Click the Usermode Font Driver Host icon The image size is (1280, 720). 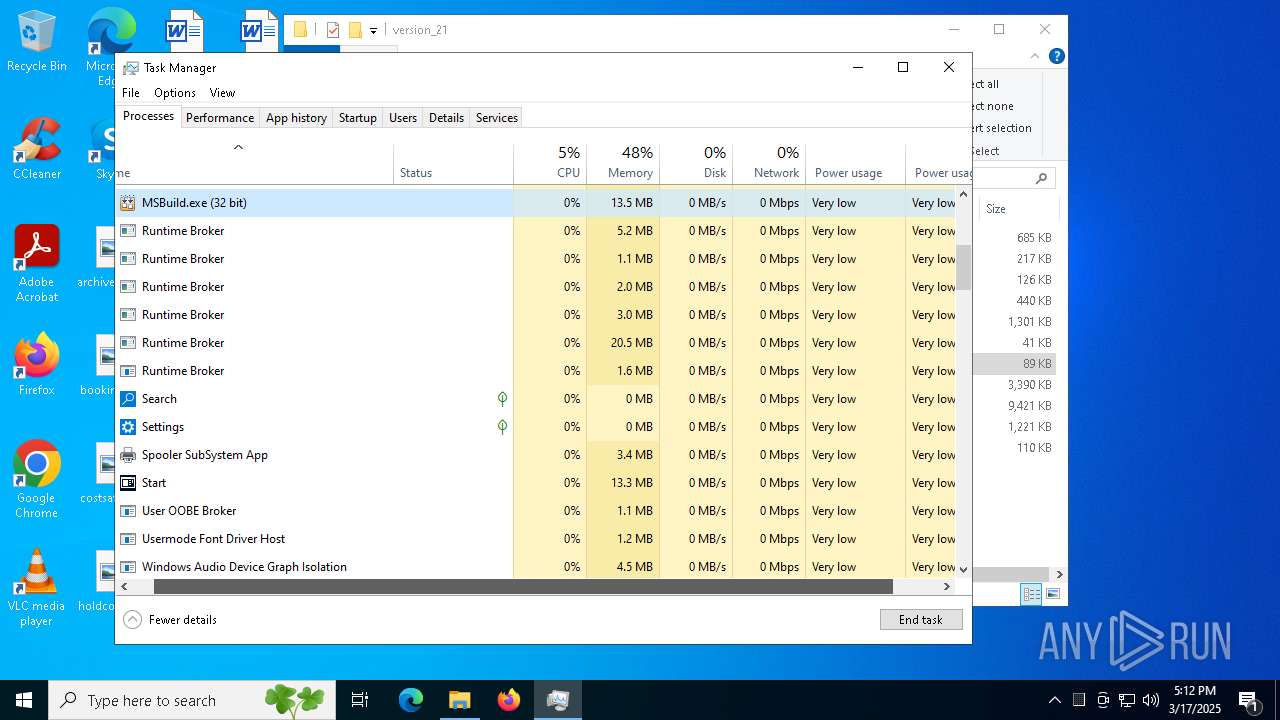point(128,539)
